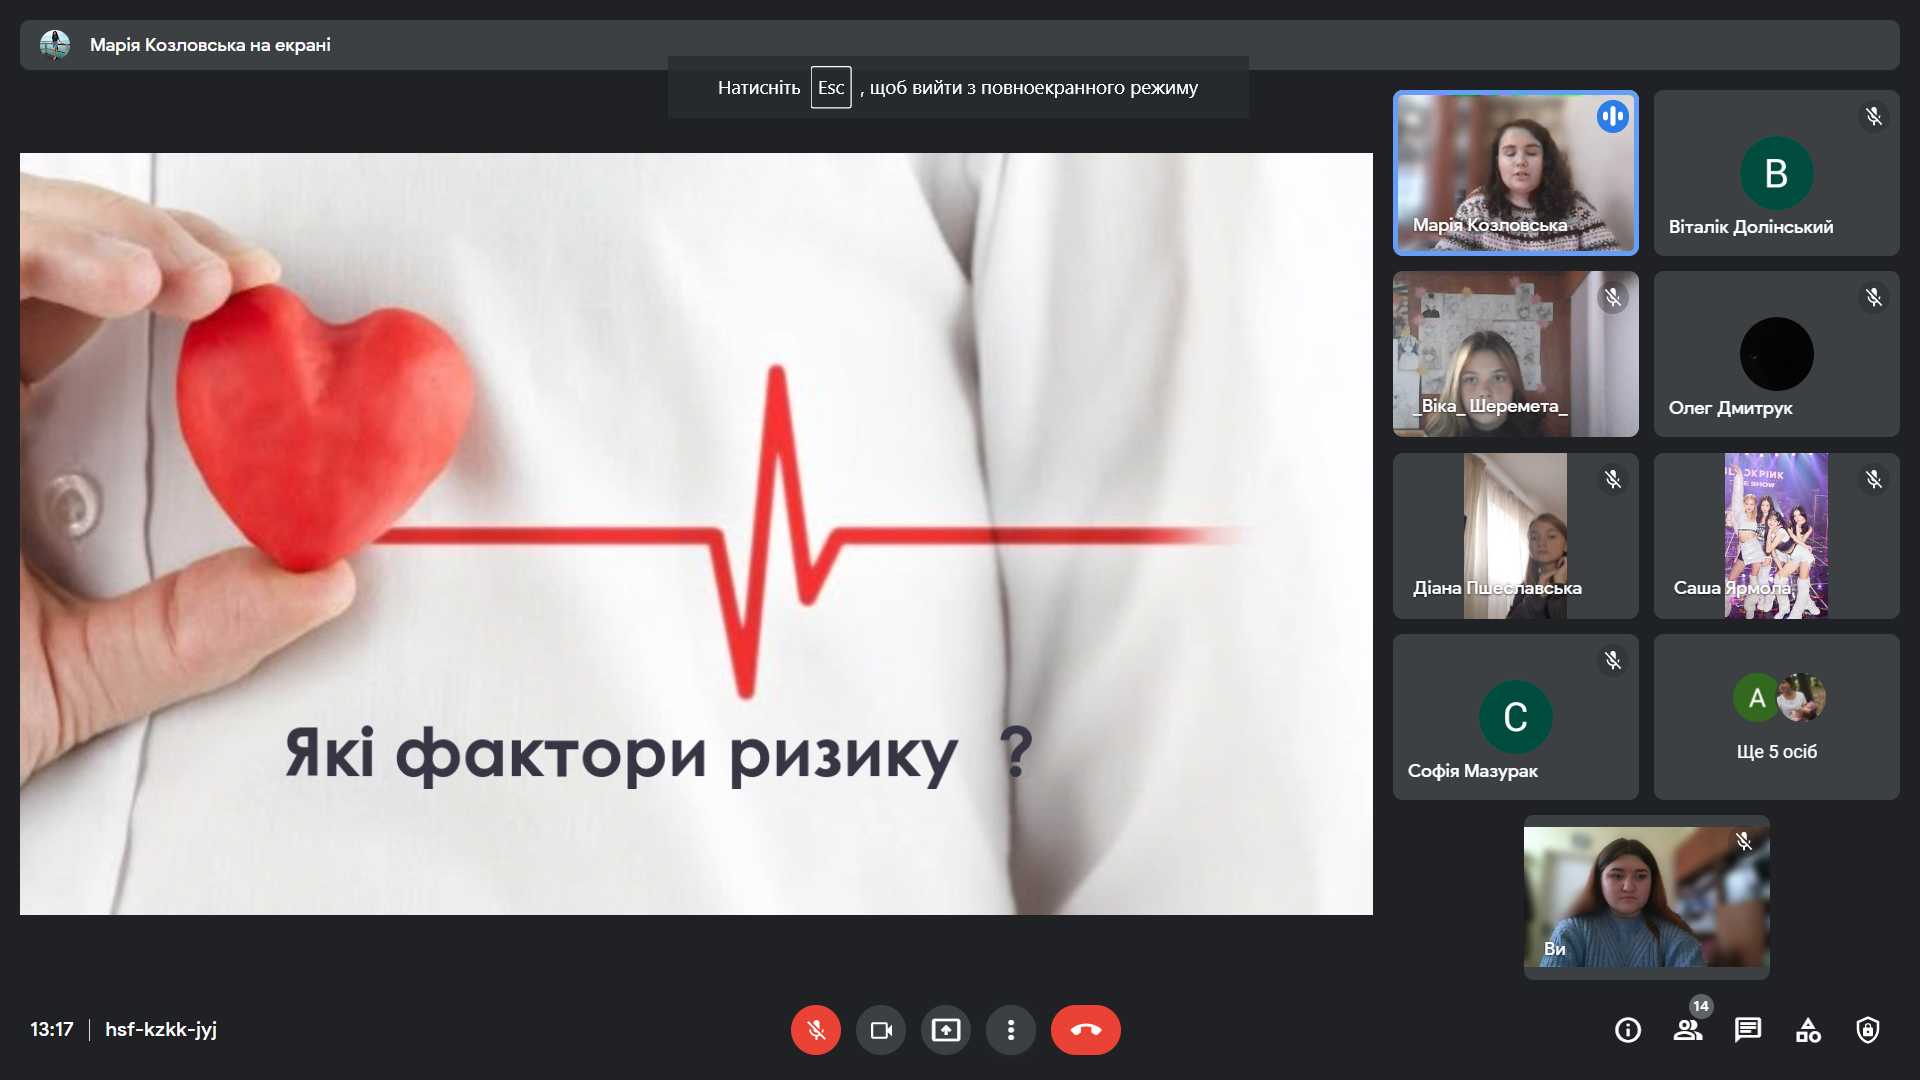Click presenter avatar in top banner
Image resolution: width=1920 pixels, height=1080 pixels.
[x=55, y=45]
